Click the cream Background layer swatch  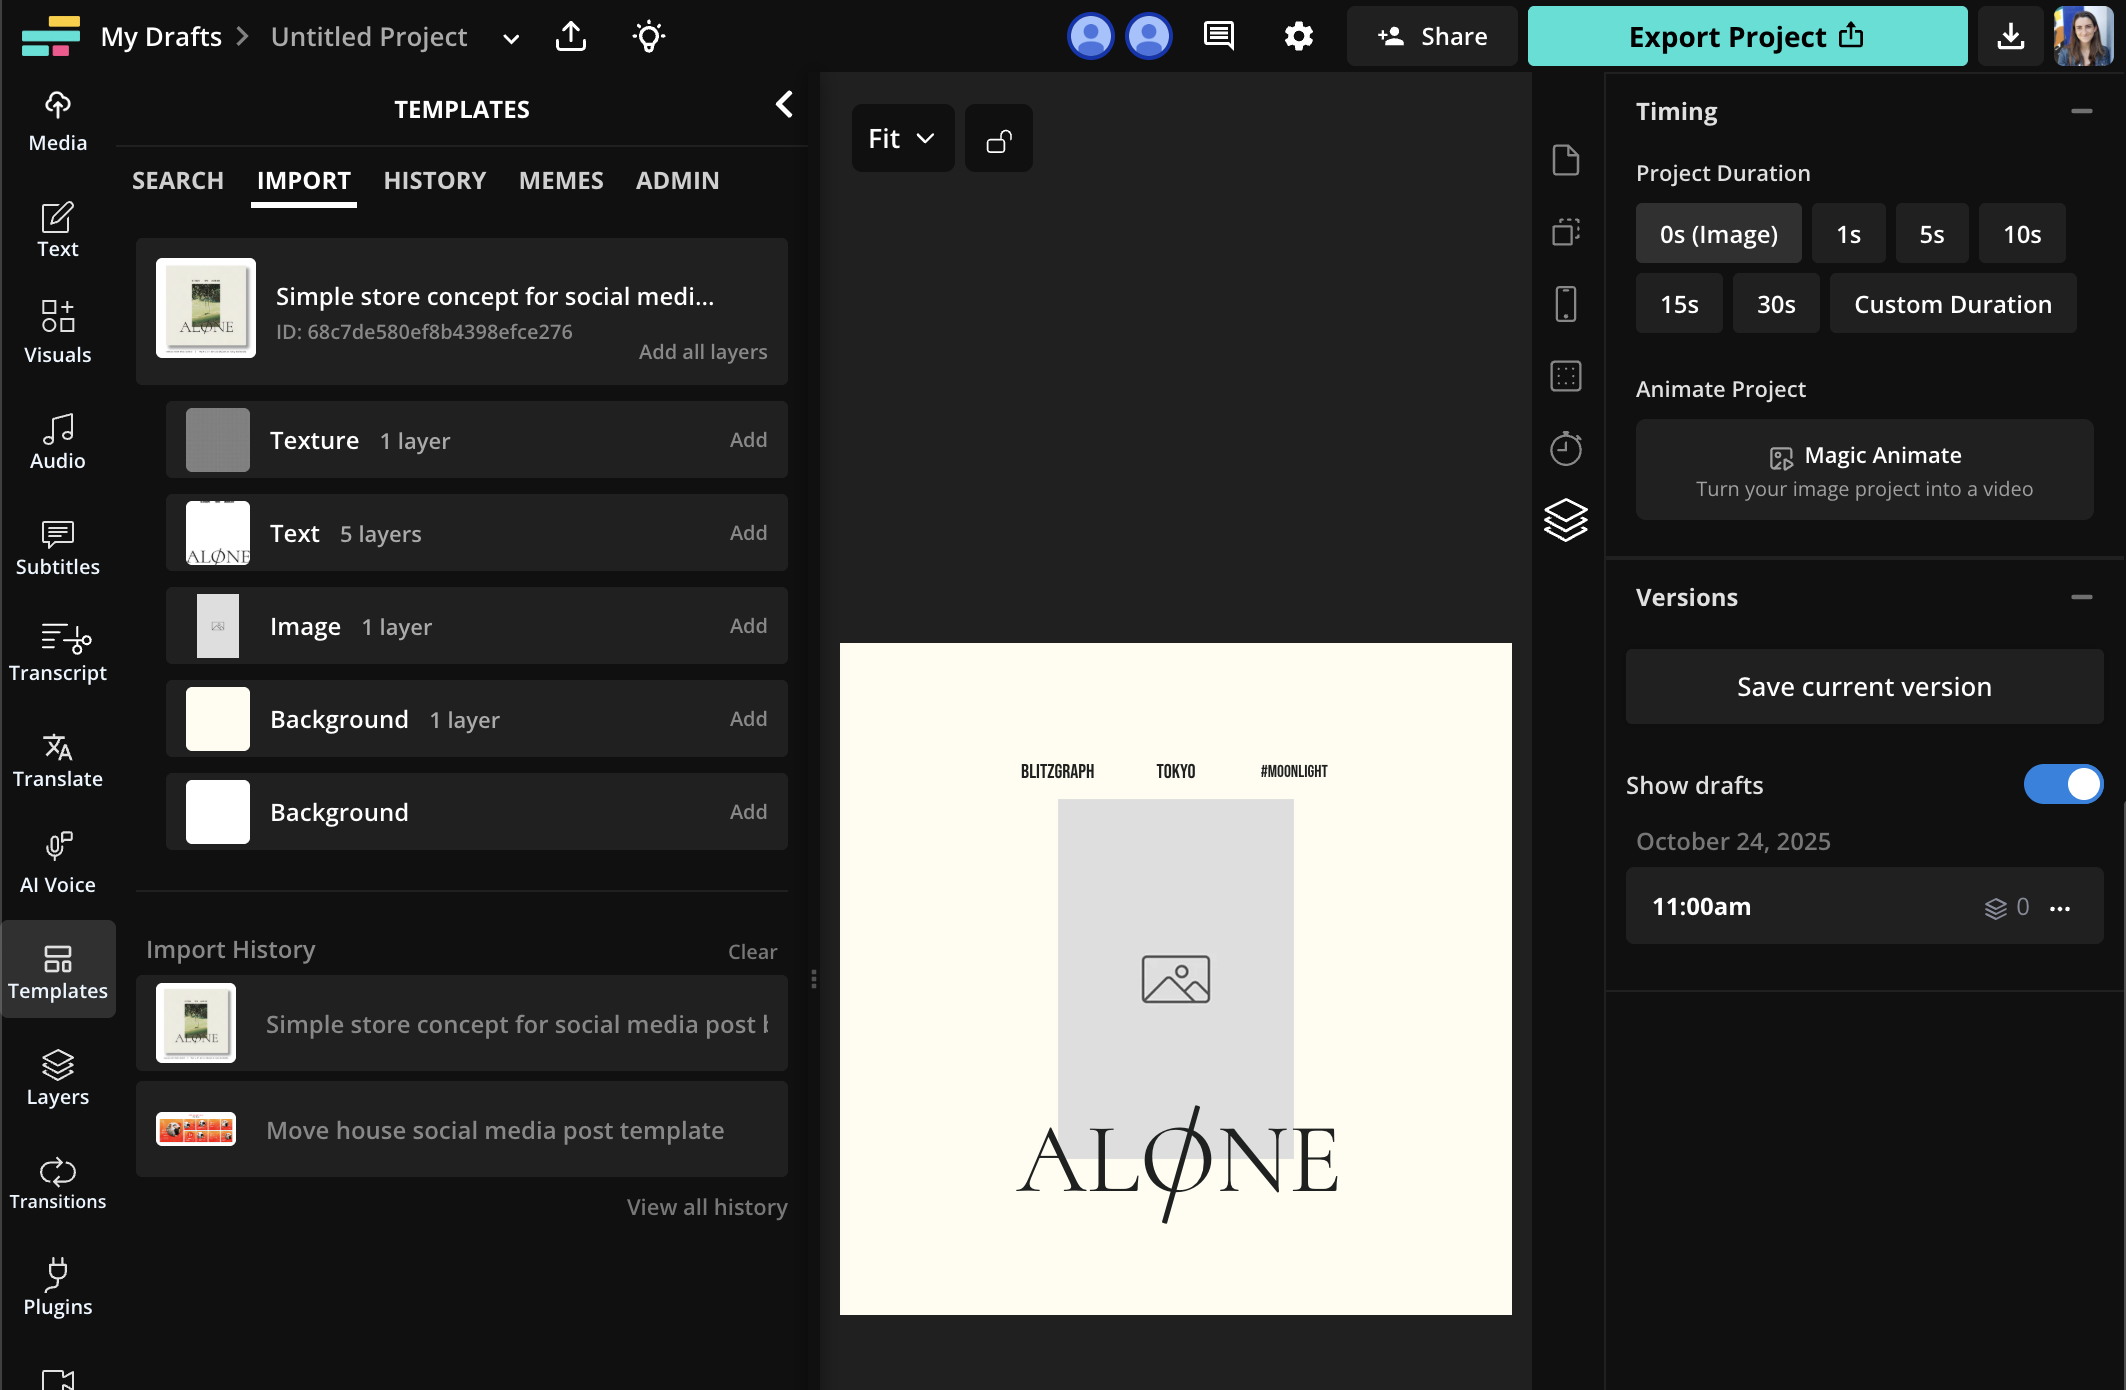tap(218, 719)
